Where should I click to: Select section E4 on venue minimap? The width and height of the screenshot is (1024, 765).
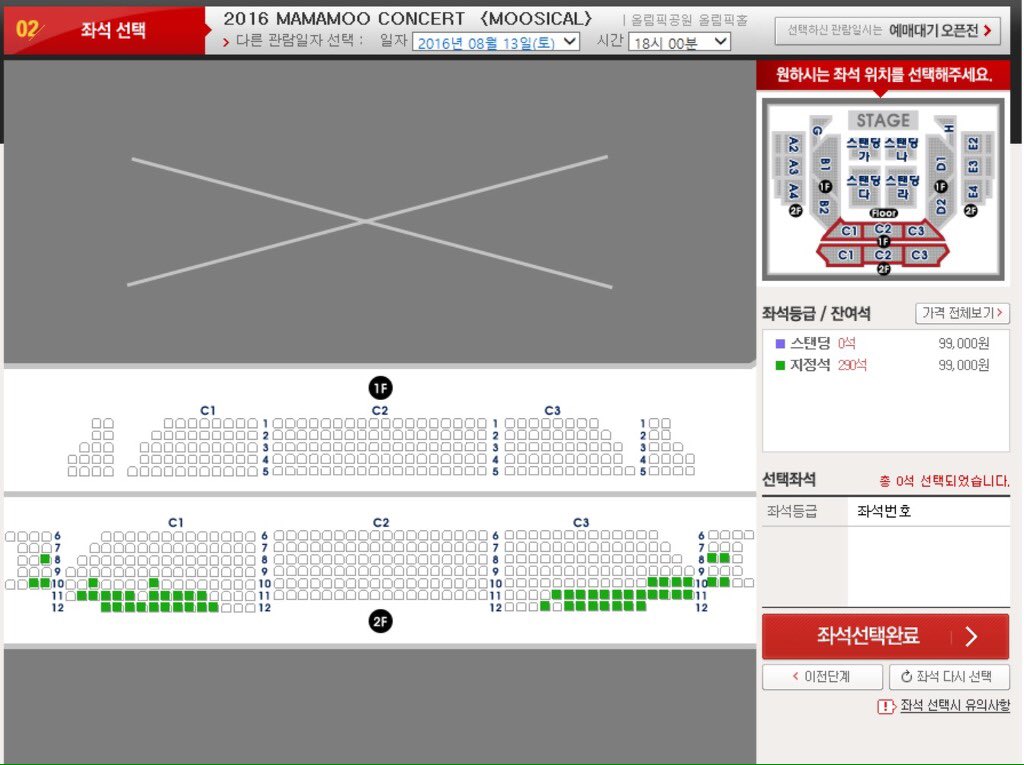pos(973,191)
